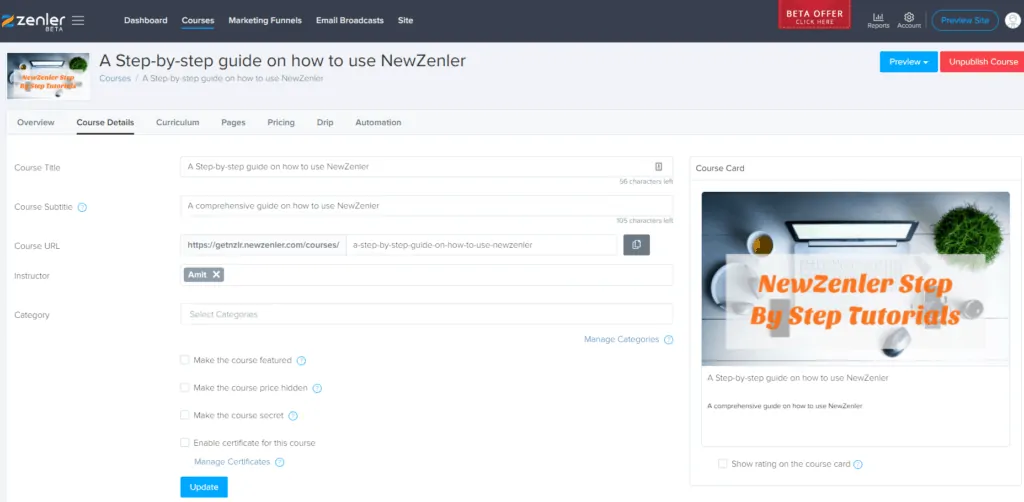The width and height of the screenshot is (1024, 502).
Task: Click the course card thumbnail image
Action: (x=855, y=278)
